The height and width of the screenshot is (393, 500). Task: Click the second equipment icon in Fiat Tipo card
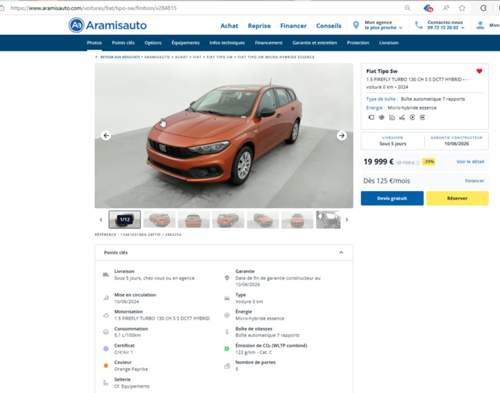point(382,117)
